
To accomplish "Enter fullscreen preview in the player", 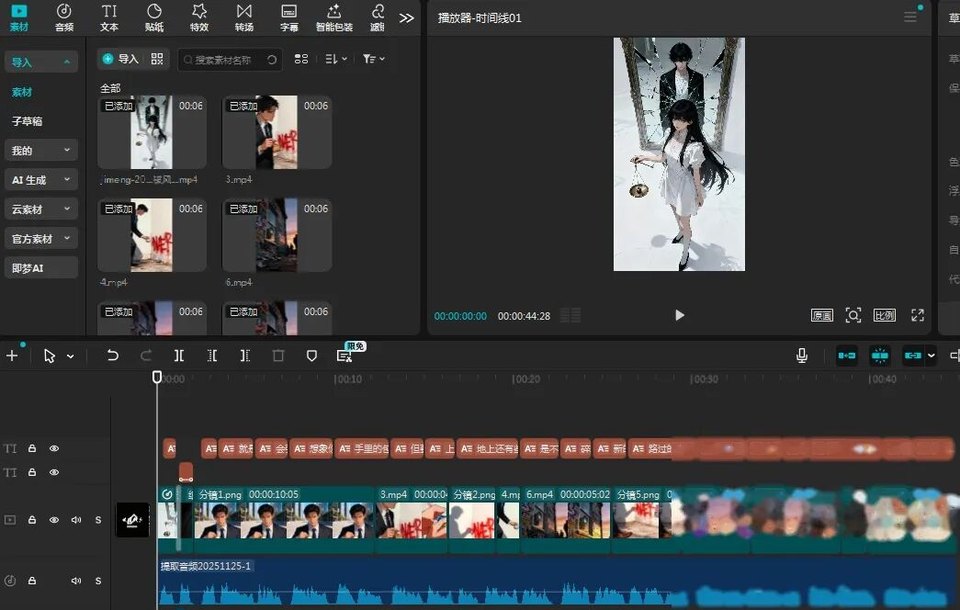I will pos(917,315).
